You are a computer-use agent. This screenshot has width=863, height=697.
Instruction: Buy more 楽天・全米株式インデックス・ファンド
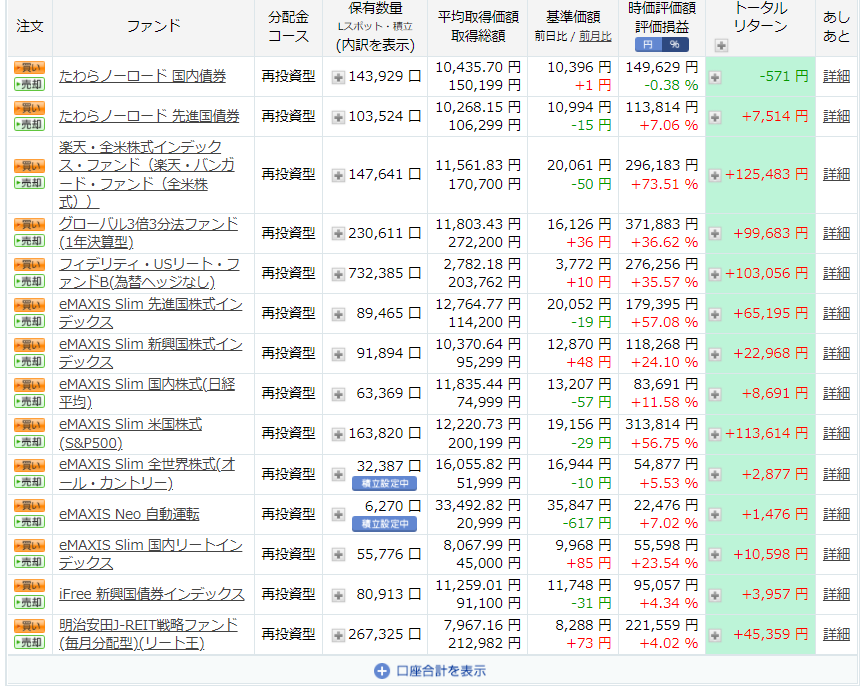[x=29, y=166]
